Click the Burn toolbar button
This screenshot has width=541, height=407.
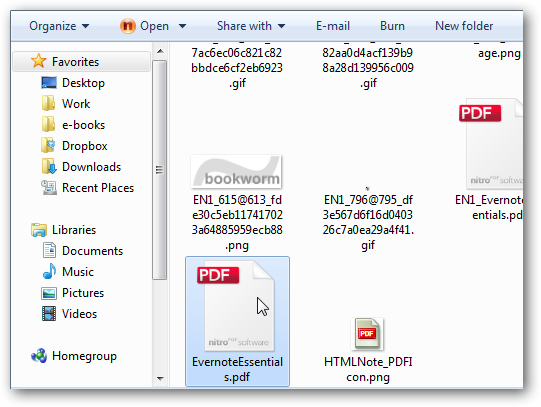coord(392,26)
